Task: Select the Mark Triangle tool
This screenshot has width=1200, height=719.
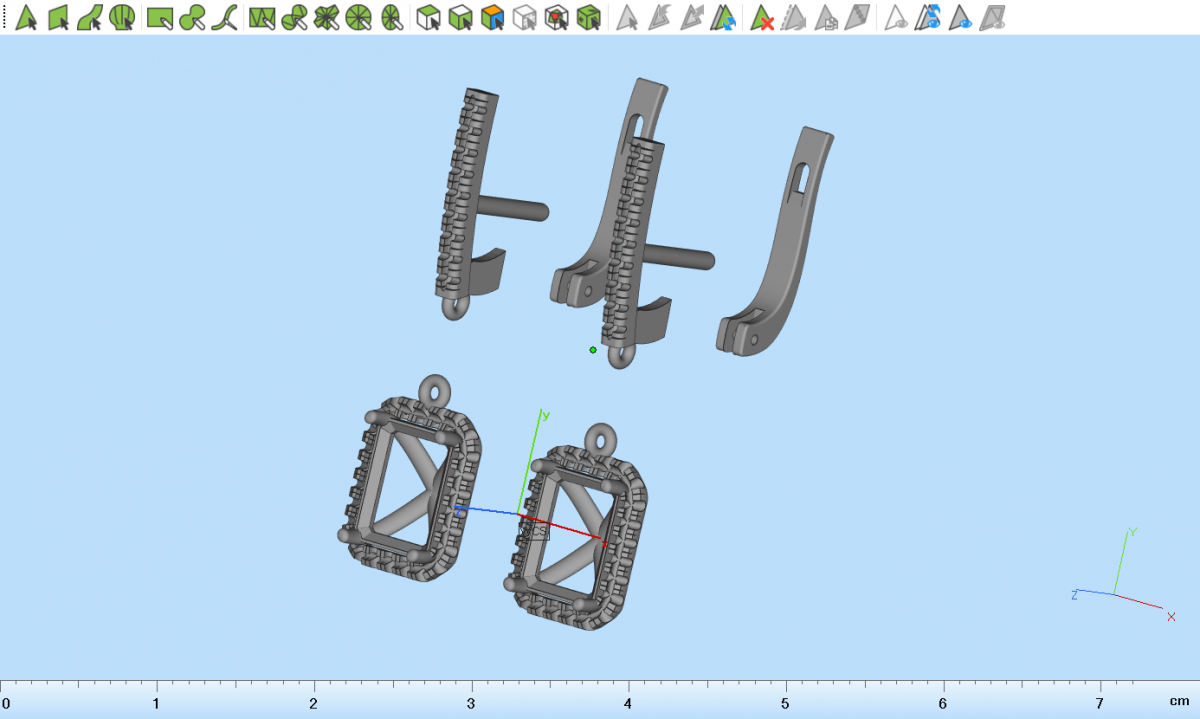Action: click(x=27, y=17)
